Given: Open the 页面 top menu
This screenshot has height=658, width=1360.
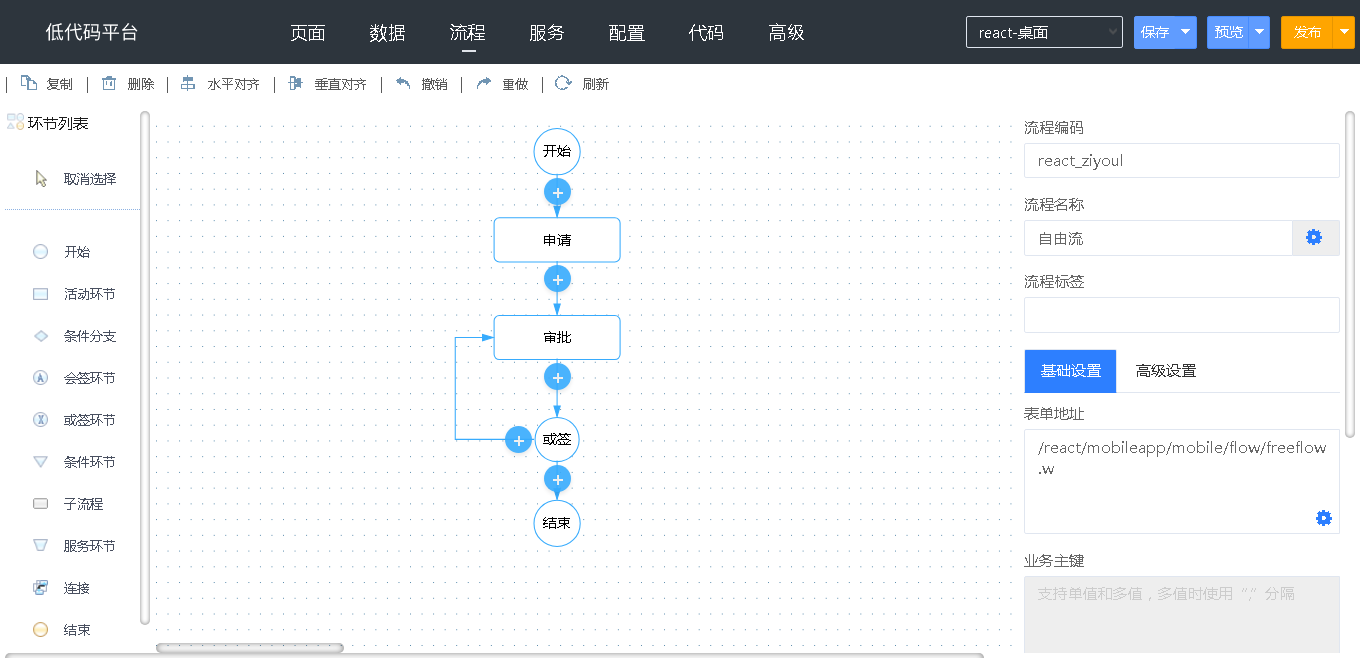Looking at the screenshot, I should coord(308,32).
